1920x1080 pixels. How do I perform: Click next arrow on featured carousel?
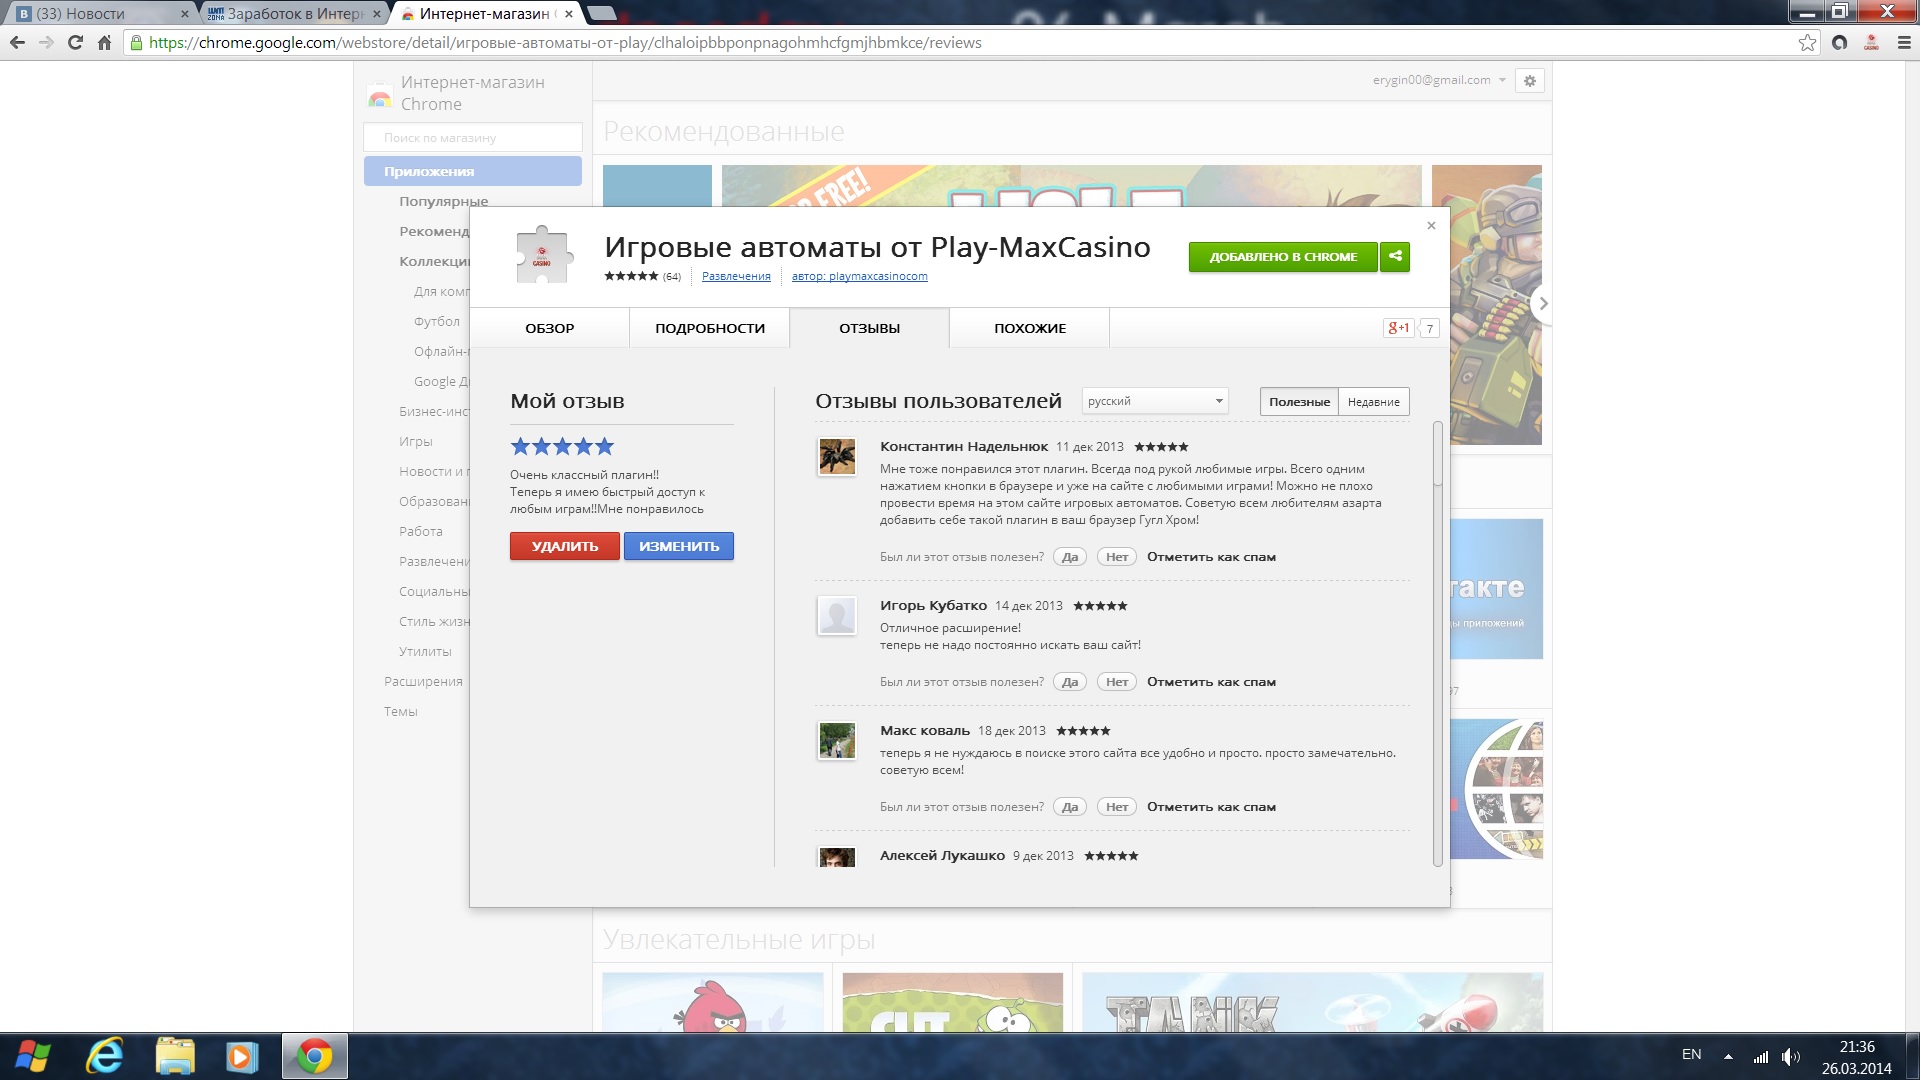point(1543,303)
